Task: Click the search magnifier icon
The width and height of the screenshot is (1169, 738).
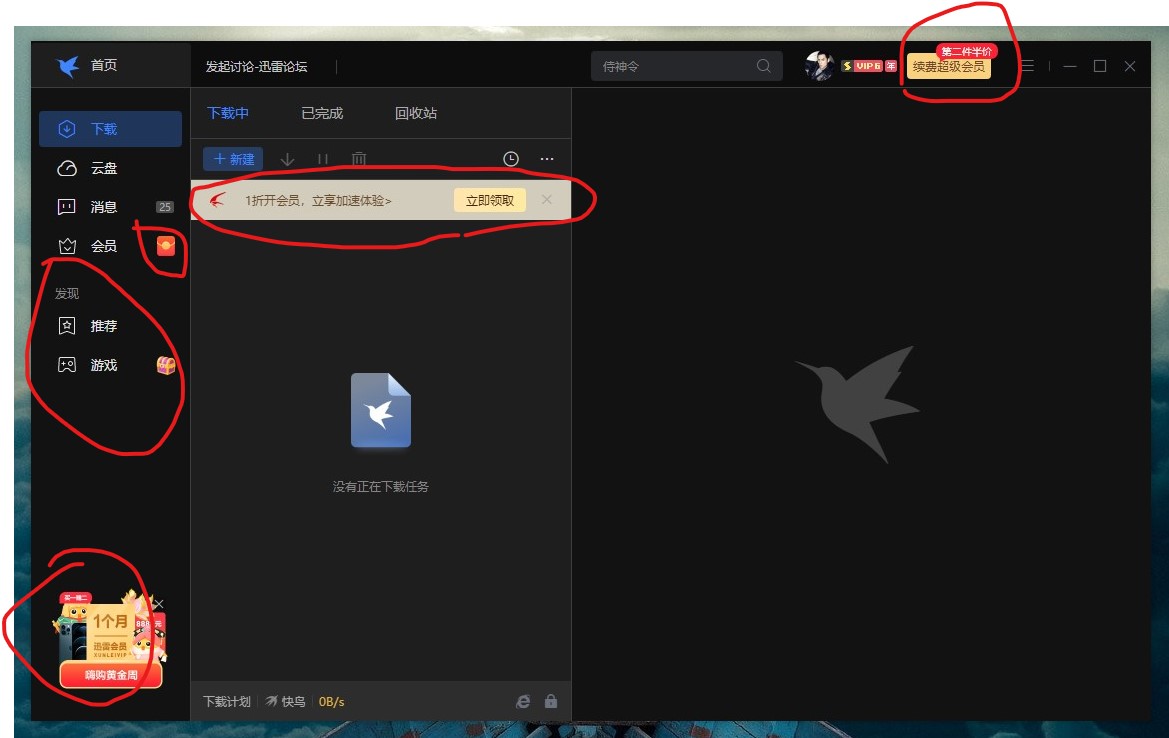Action: coord(763,66)
